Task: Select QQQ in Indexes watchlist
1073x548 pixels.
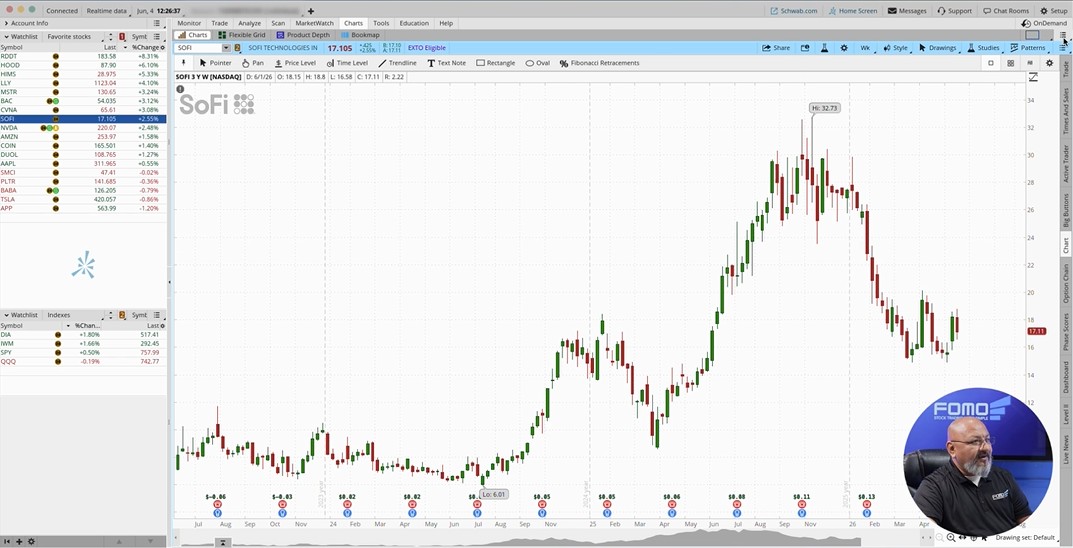Action: [x=83, y=361]
